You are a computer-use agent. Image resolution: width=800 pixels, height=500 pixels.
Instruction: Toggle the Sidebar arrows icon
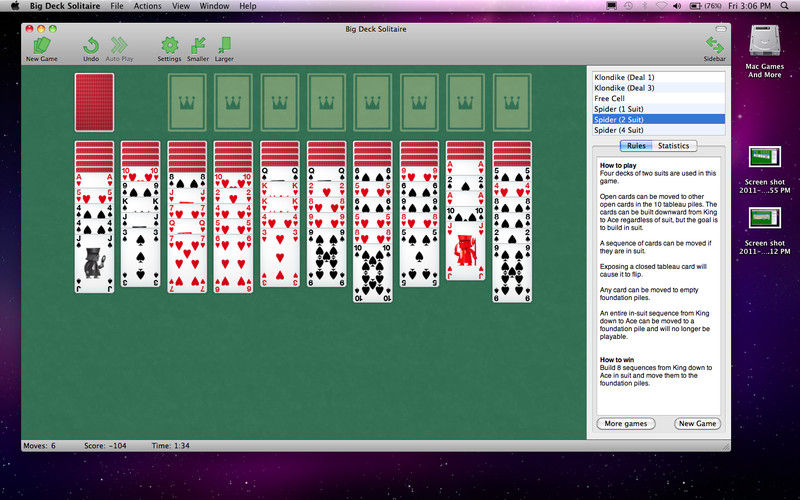tap(714, 49)
